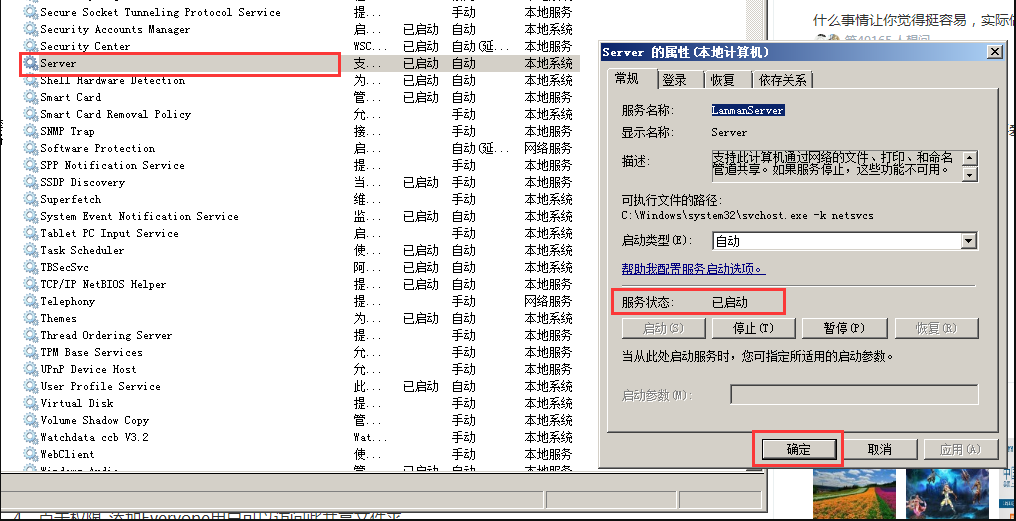Click the gear icon for Shell Hardware Detection

(30, 81)
